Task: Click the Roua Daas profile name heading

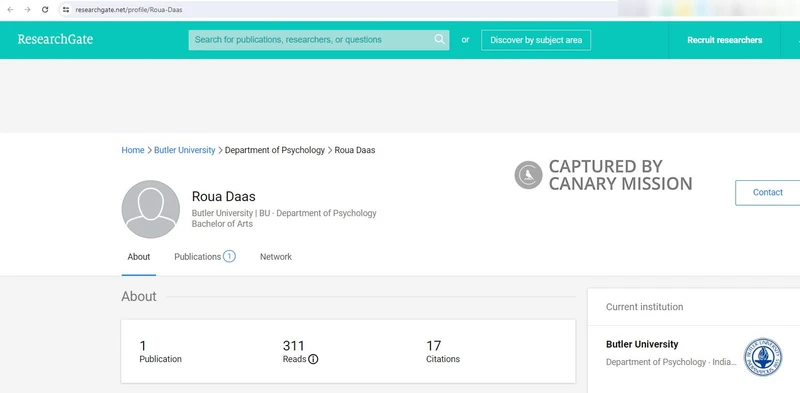Action: pyautogui.click(x=223, y=196)
